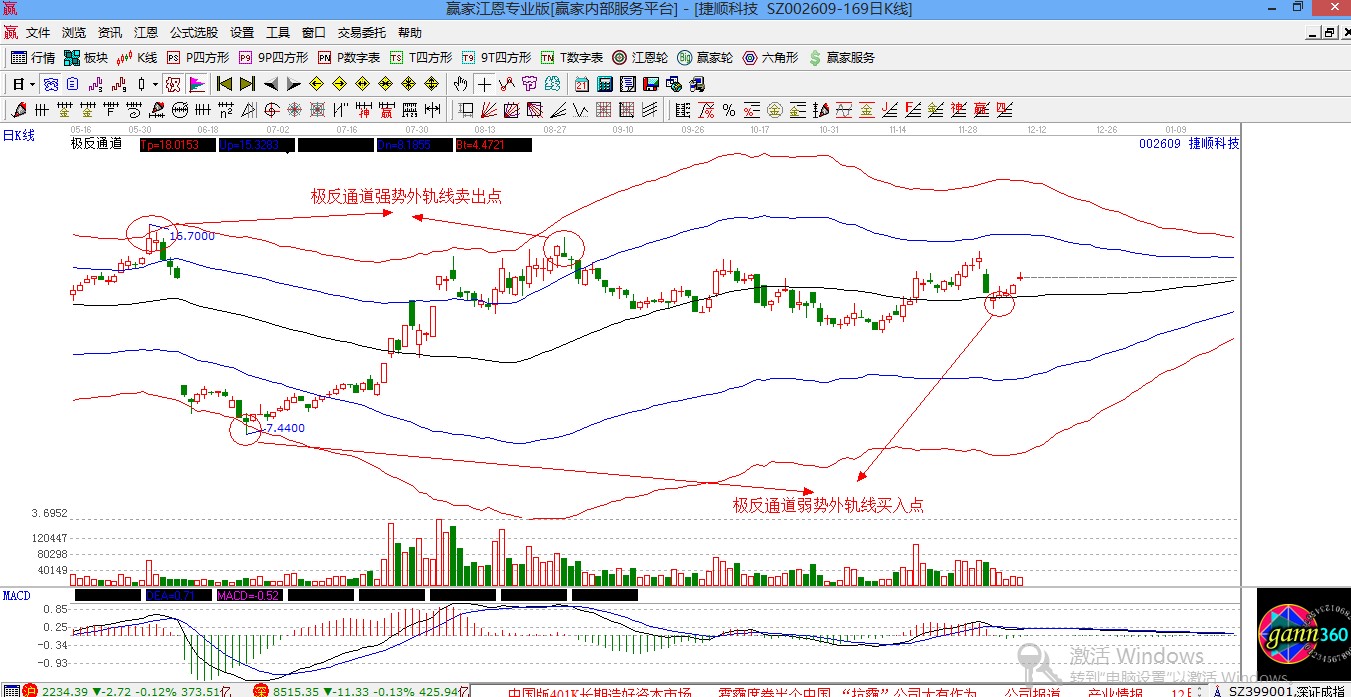This screenshot has height=697, width=1351.
Task: Expand the candlestick style dropdown arrow
Action: (156, 84)
